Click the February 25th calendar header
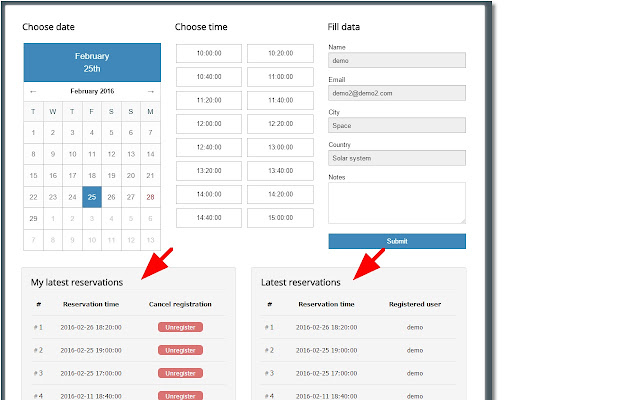 coord(92,62)
